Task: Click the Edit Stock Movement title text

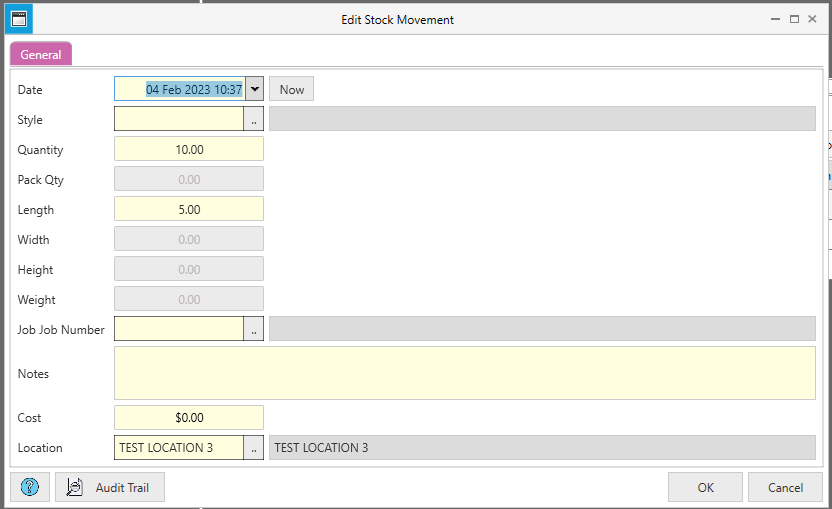Action: (397, 20)
